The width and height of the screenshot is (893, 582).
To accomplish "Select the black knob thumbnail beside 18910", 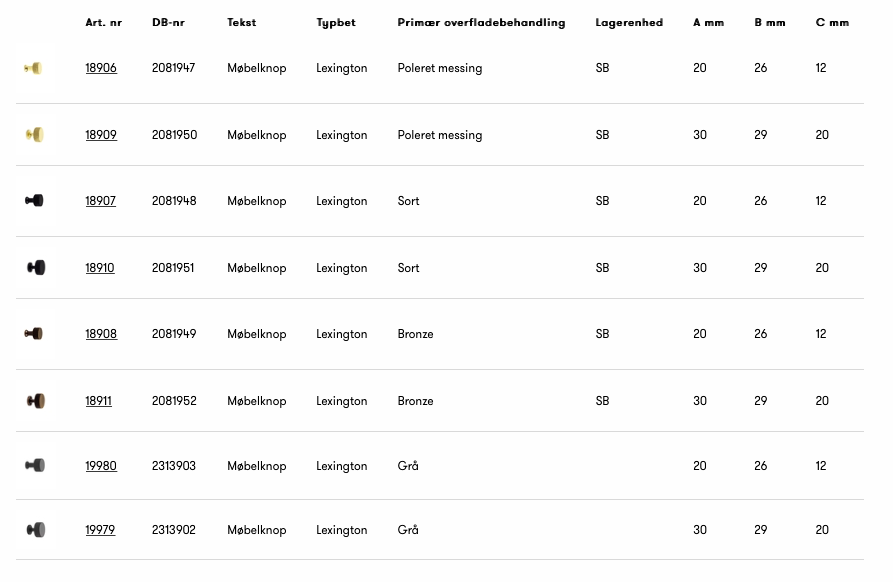I will [35, 267].
